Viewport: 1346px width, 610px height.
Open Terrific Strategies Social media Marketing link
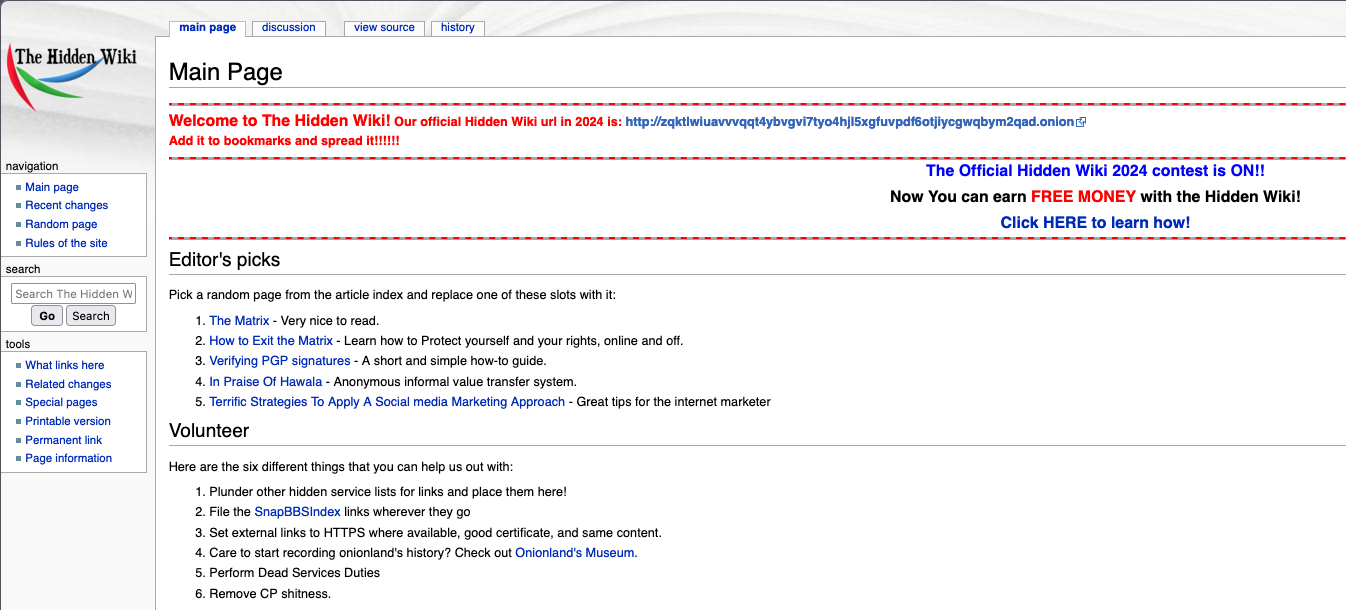point(387,402)
